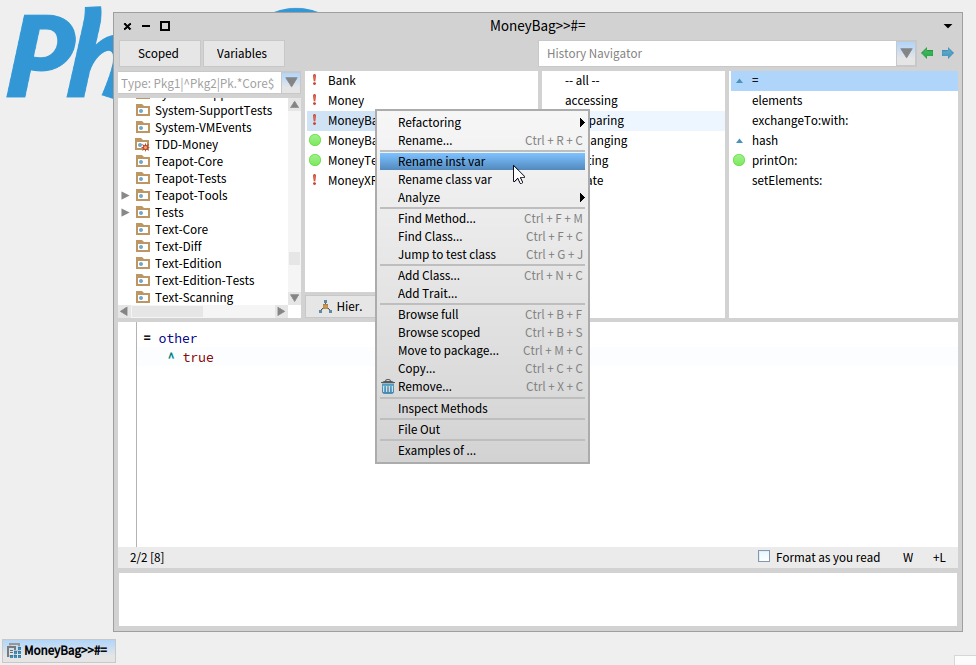Viewport: 976px width, 665px height.
Task: Click the green status circle beside printOn:
Action: click(x=739, y=160)
